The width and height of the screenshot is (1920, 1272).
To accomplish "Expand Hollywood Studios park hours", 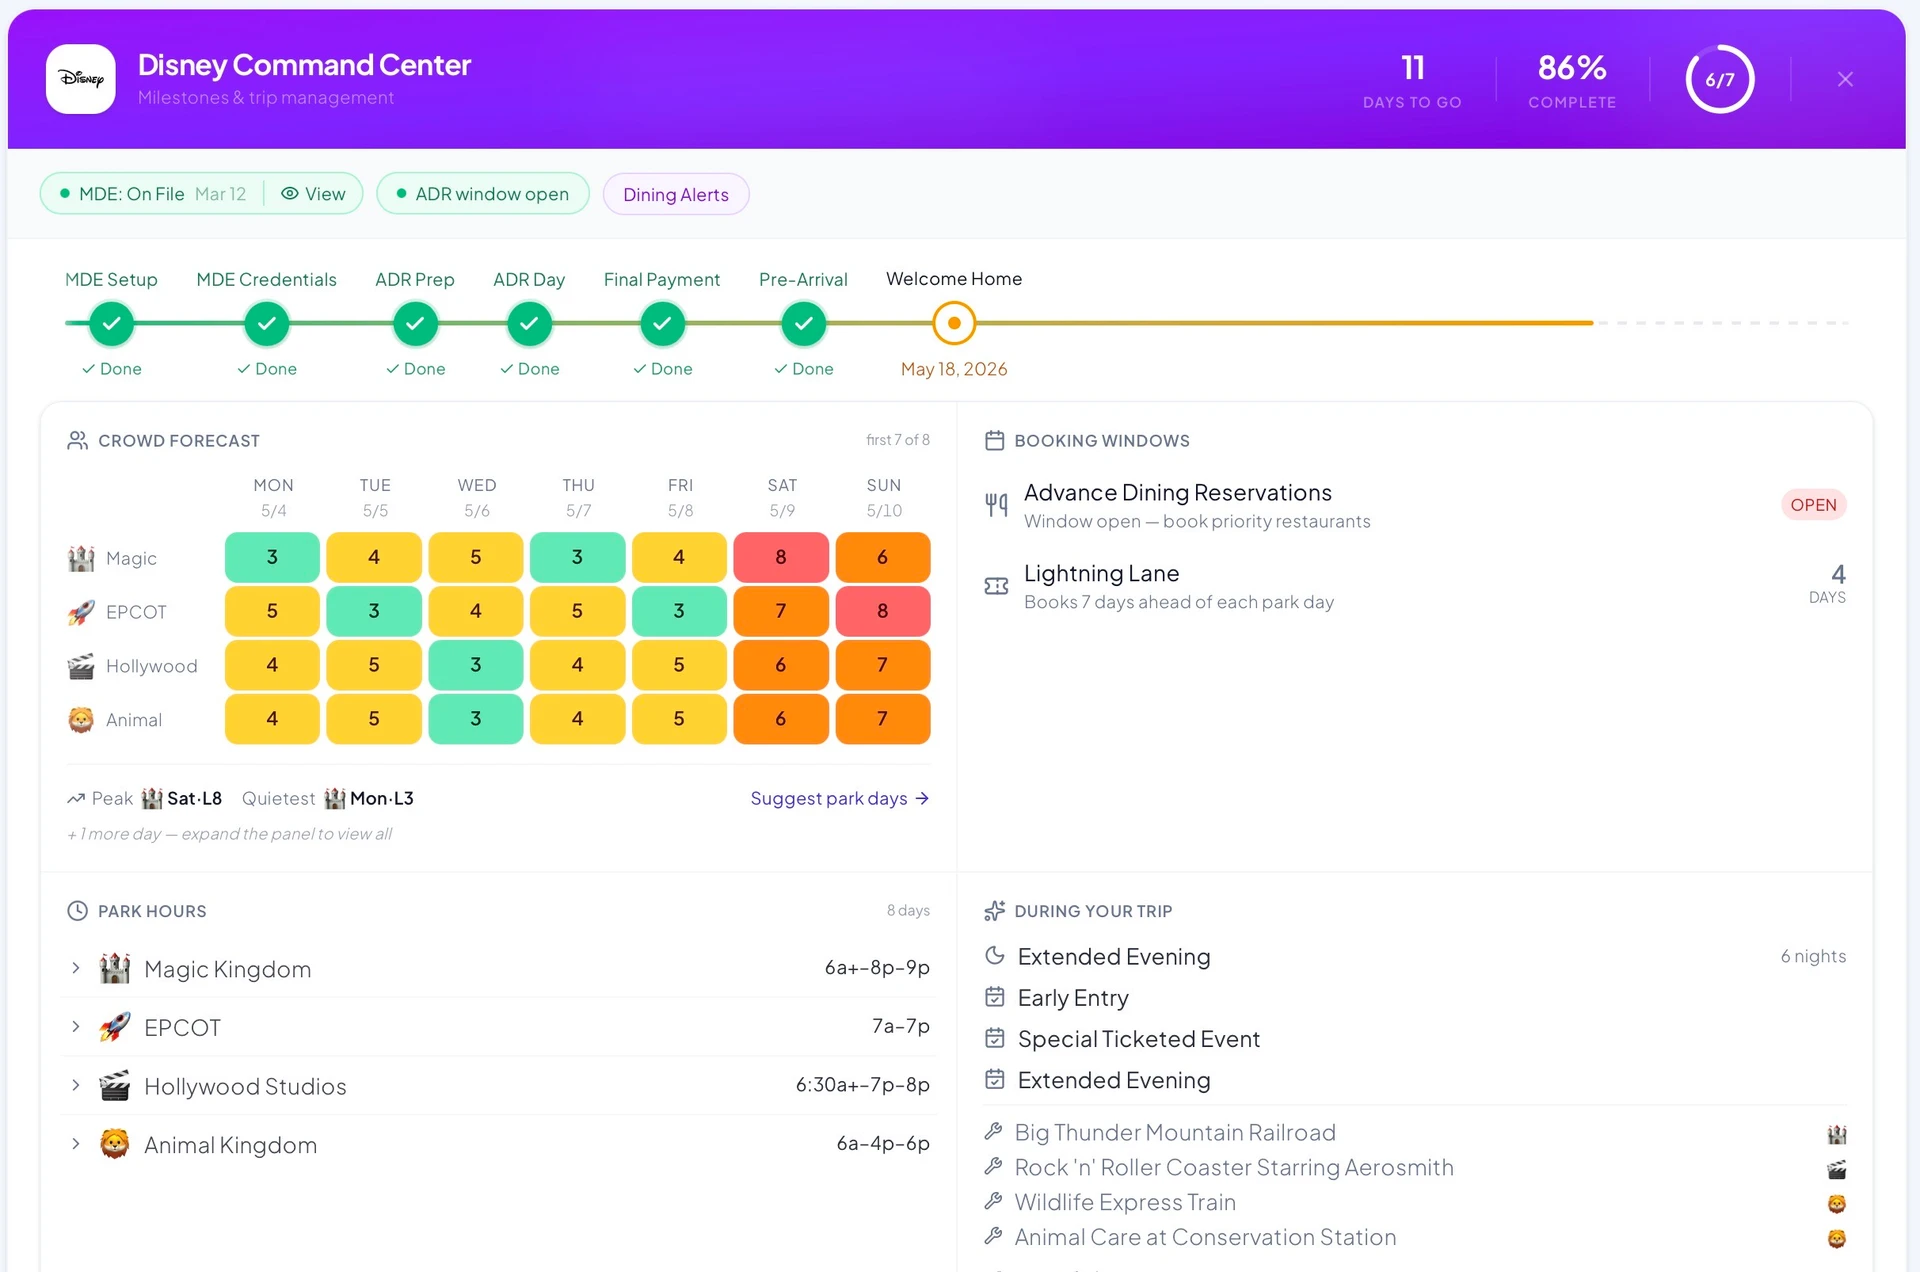I will [76, 1085].
